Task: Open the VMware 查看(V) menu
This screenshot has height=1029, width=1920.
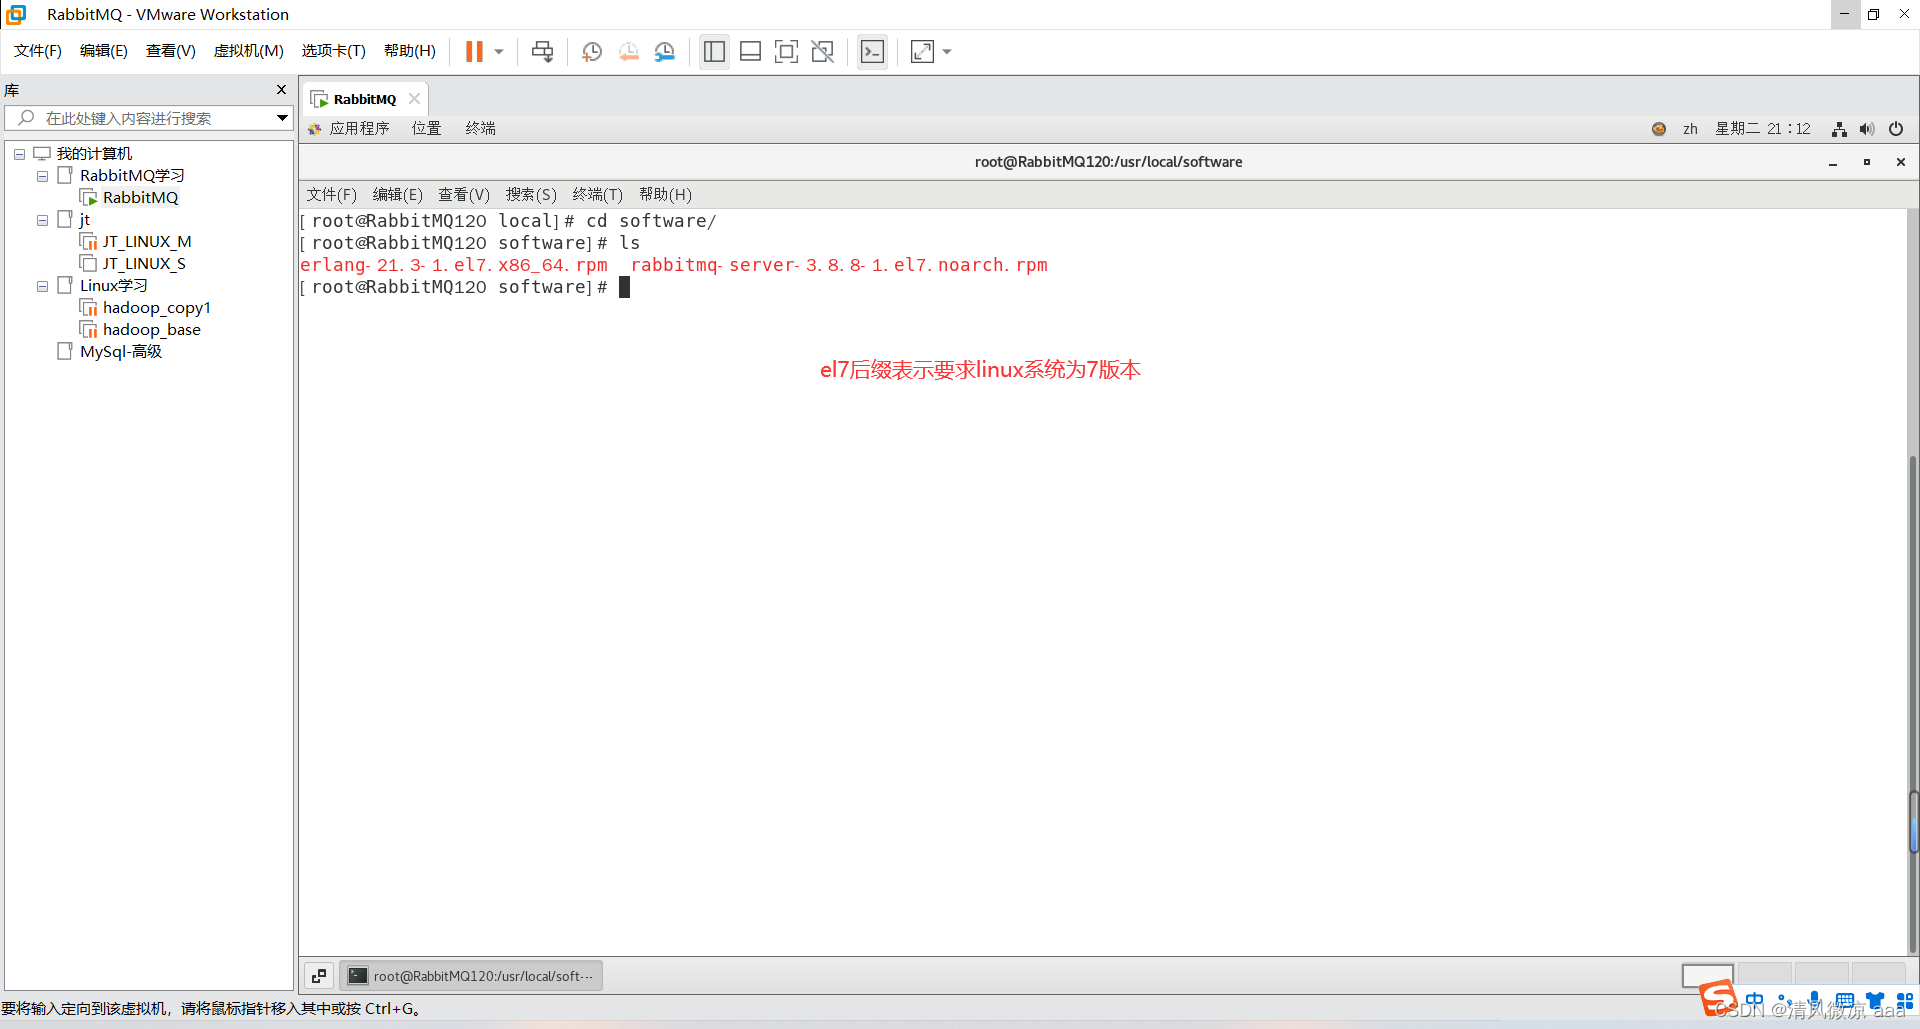Action: pos(171,51)
